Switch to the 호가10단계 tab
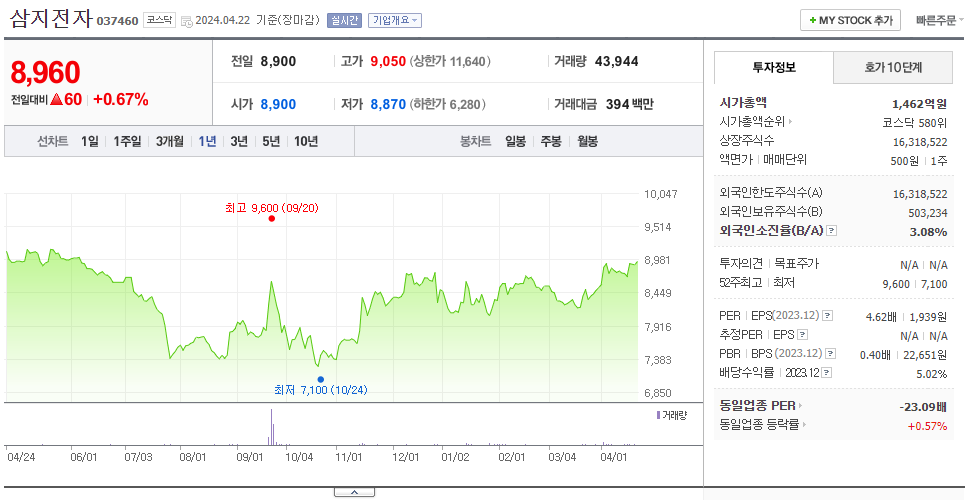This screenshot has width=968, height=500. click(x=893, y=67)
